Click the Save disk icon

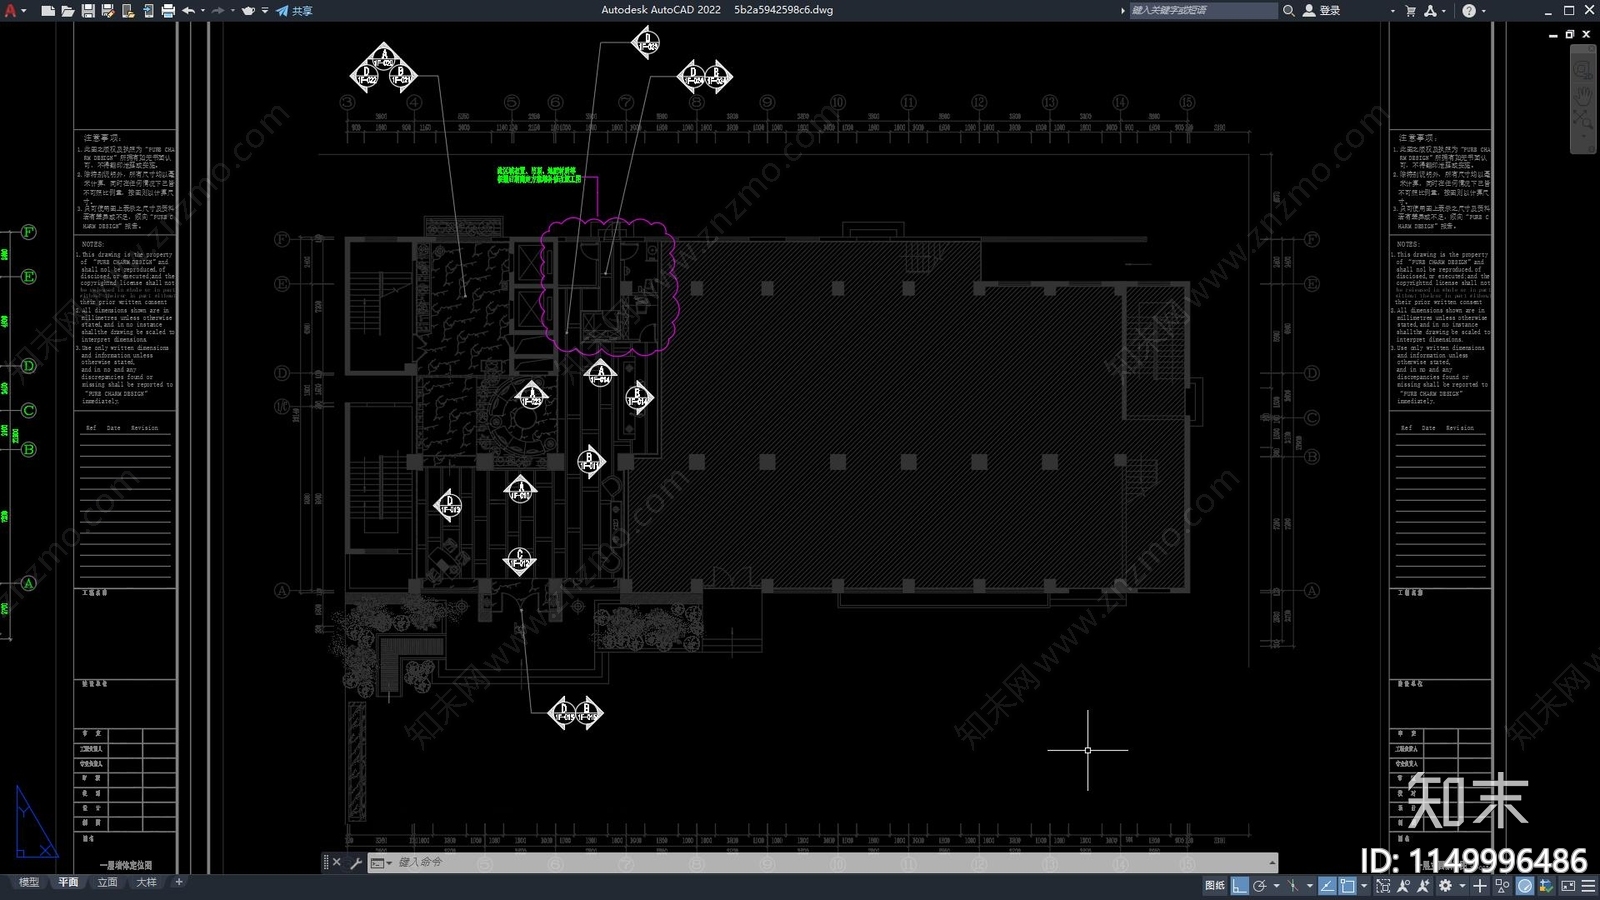pos(88,11)
